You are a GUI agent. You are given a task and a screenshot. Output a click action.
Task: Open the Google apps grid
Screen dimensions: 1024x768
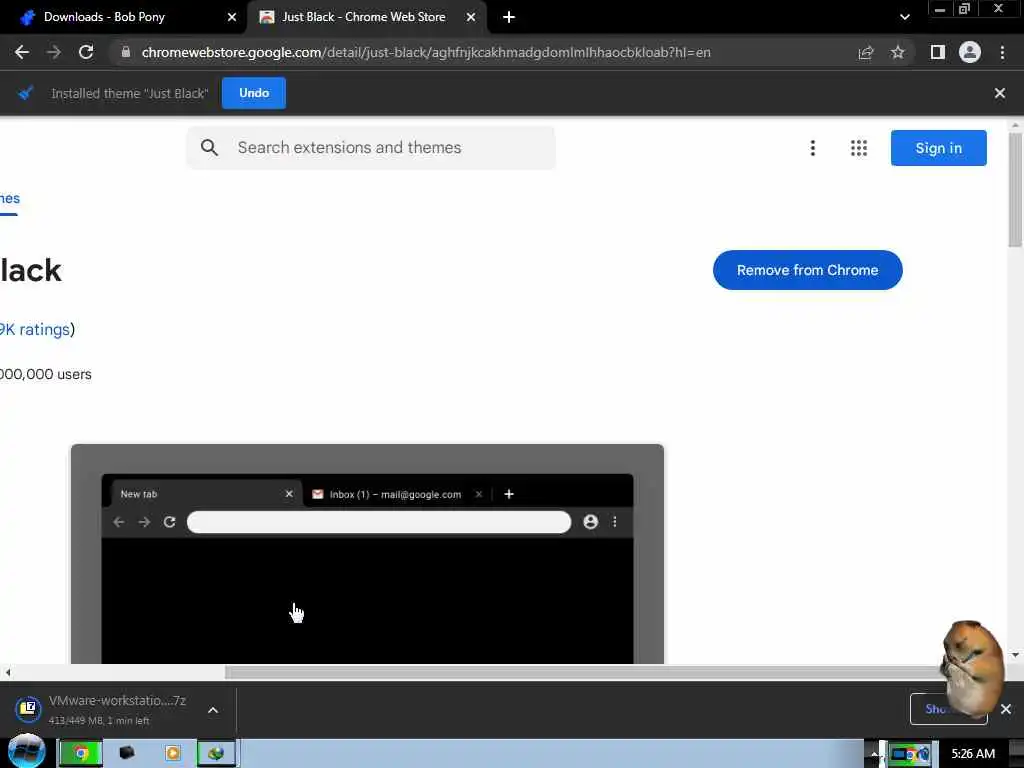point(859,148)
